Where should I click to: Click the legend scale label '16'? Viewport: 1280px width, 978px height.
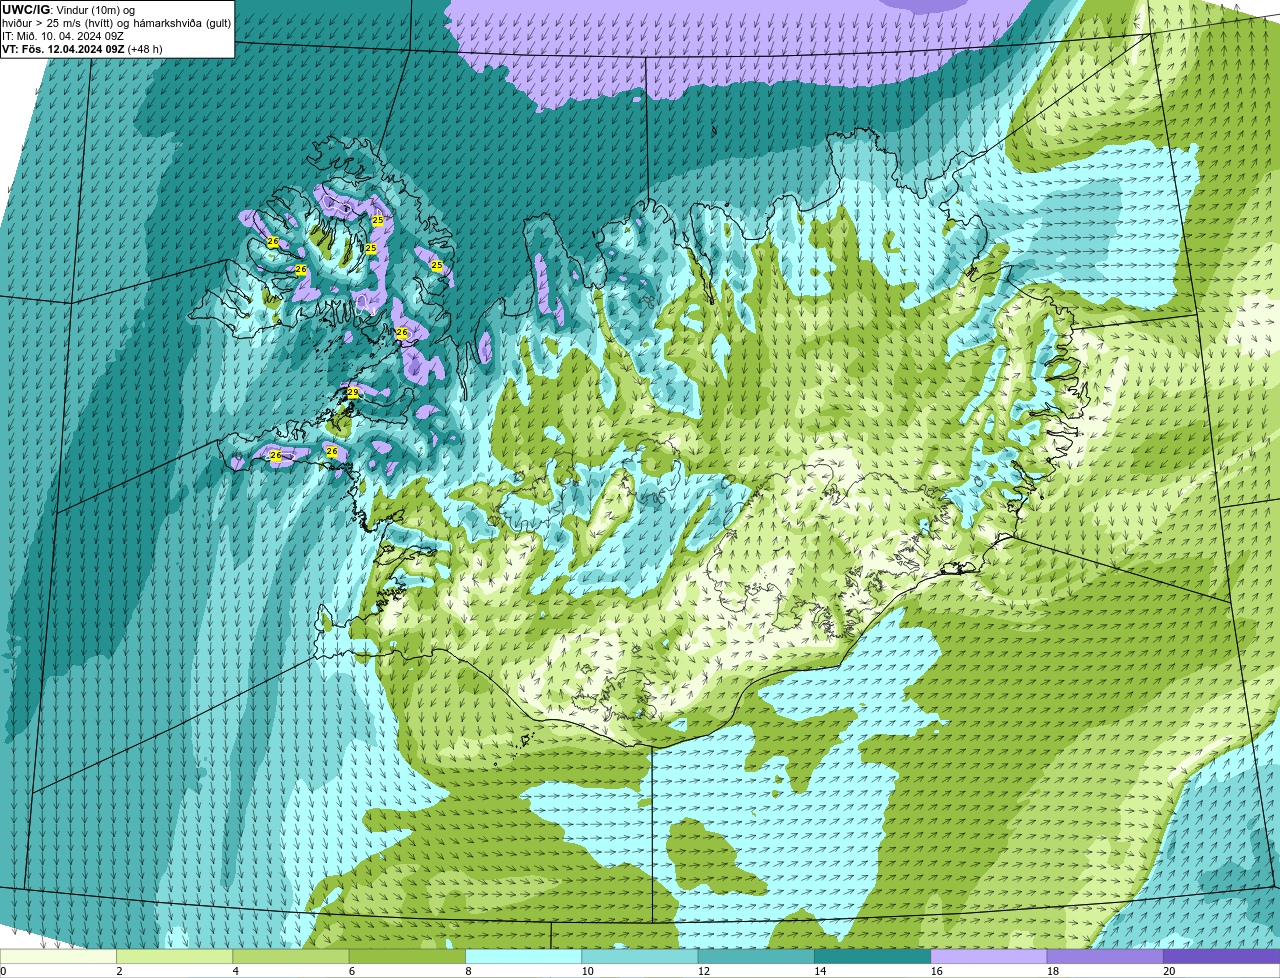(x=936, y=971)
